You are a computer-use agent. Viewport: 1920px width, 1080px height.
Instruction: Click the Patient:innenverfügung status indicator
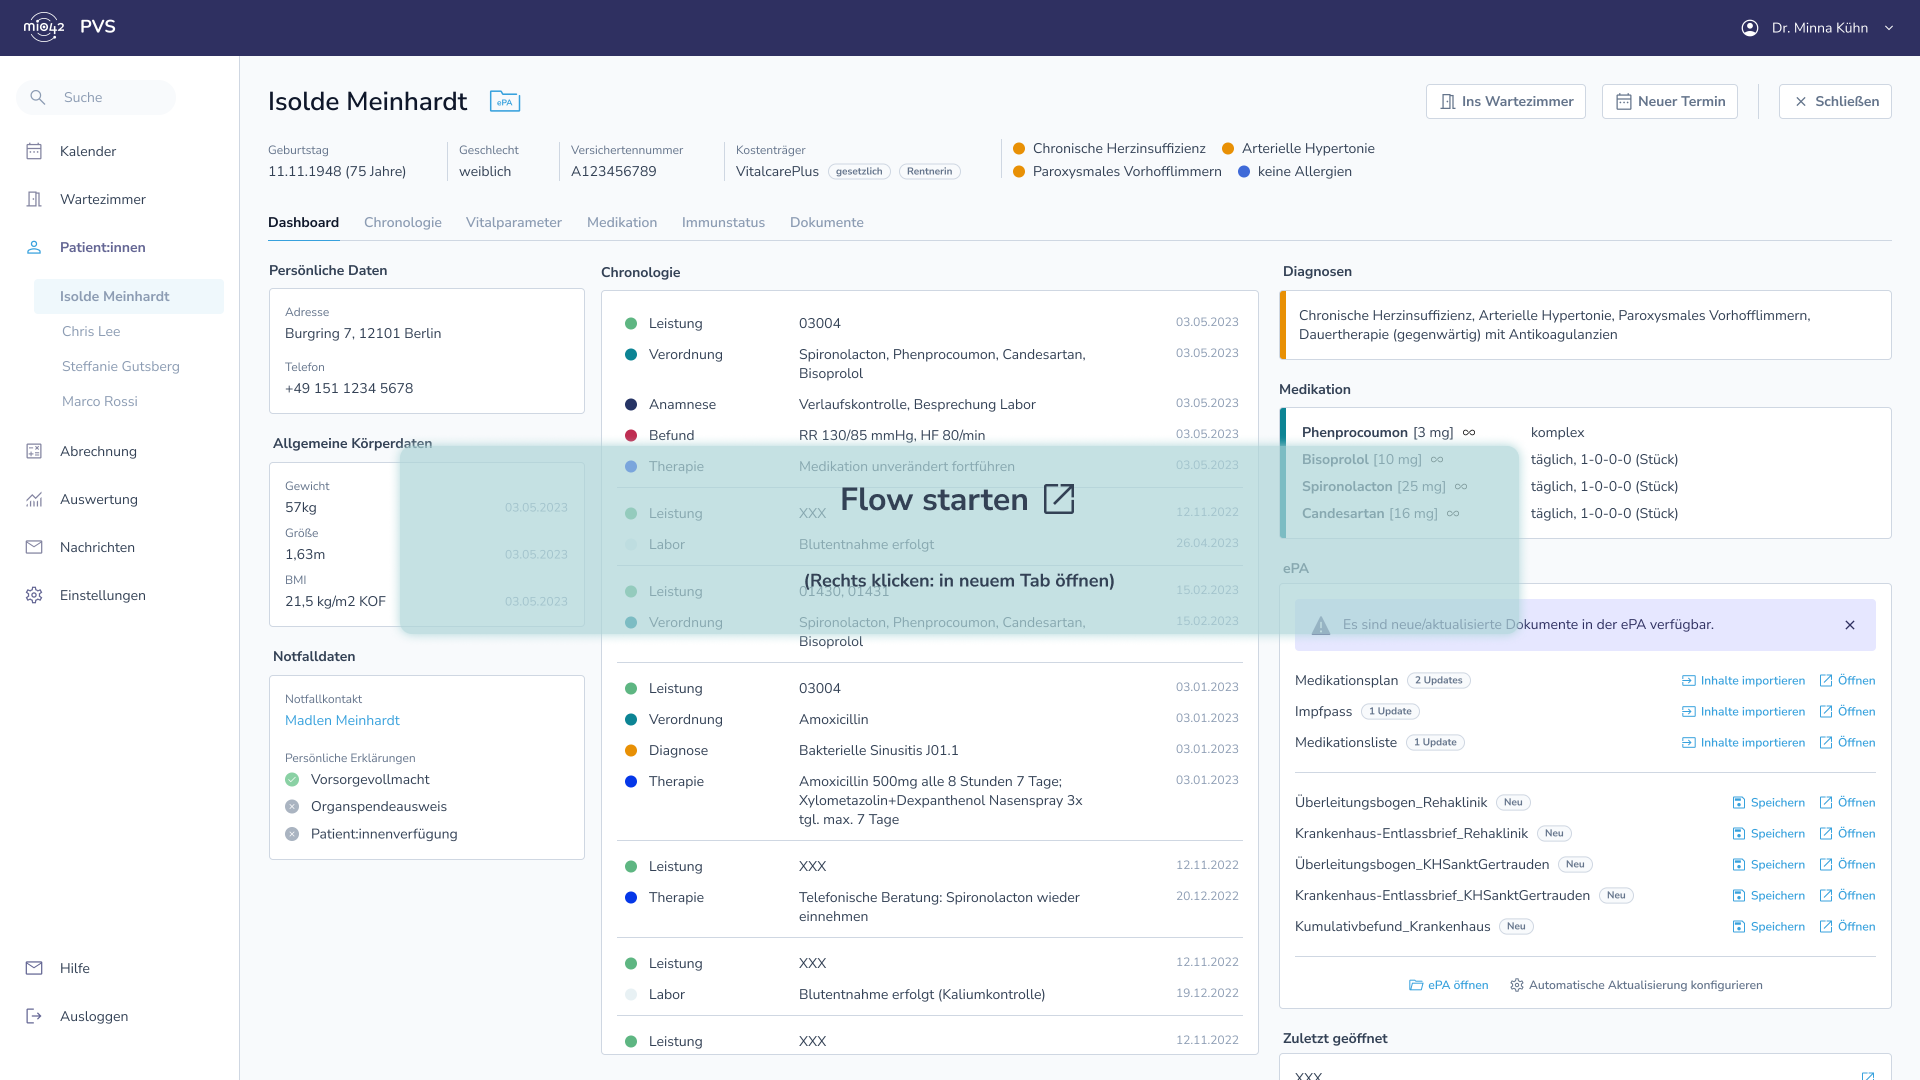[x=292, y=834]
